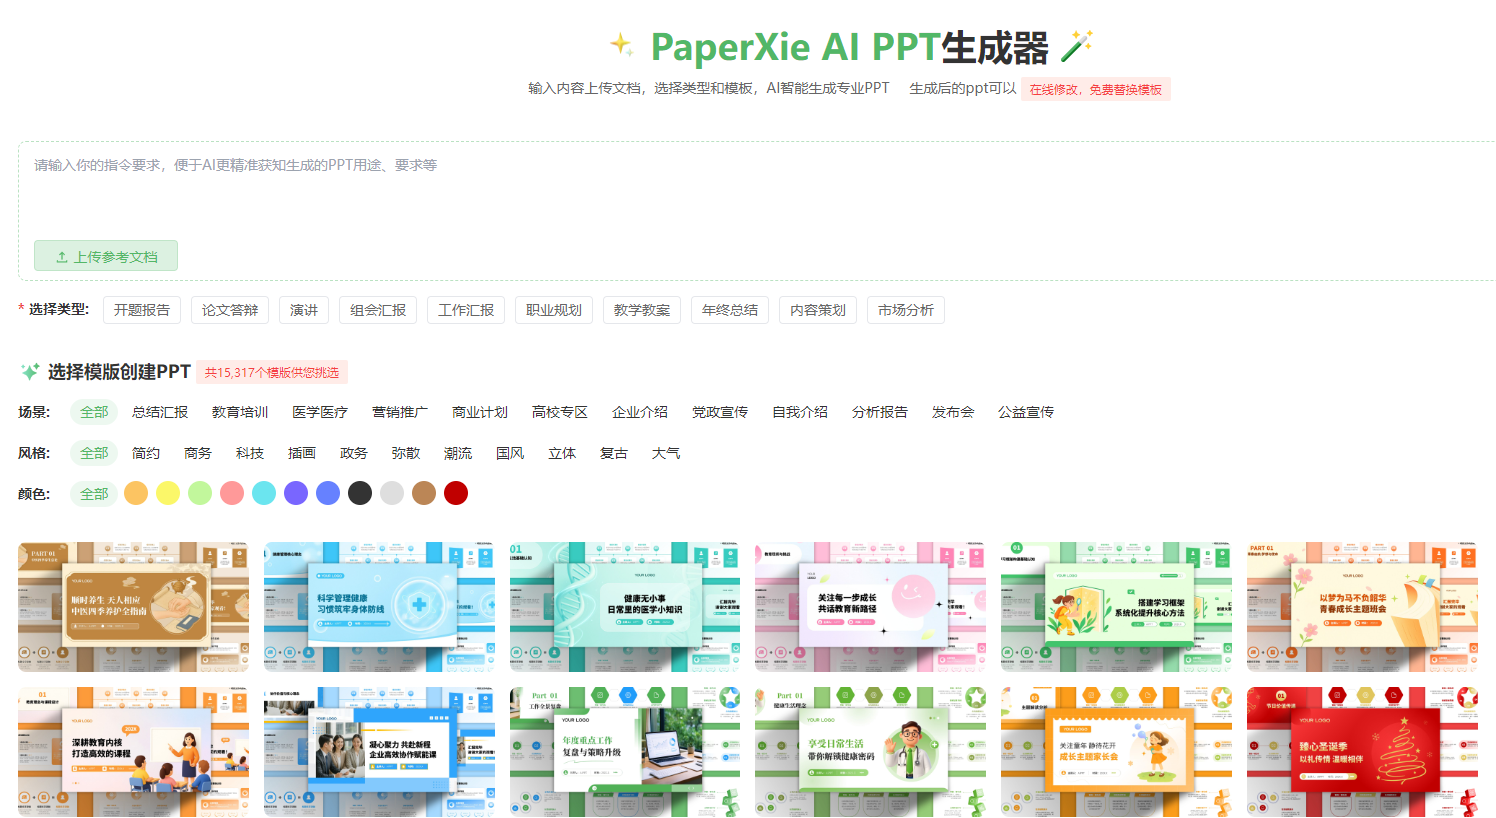1496x818 pixels.
Task: Filter style by 商务
Action: (x=198, y=453)
